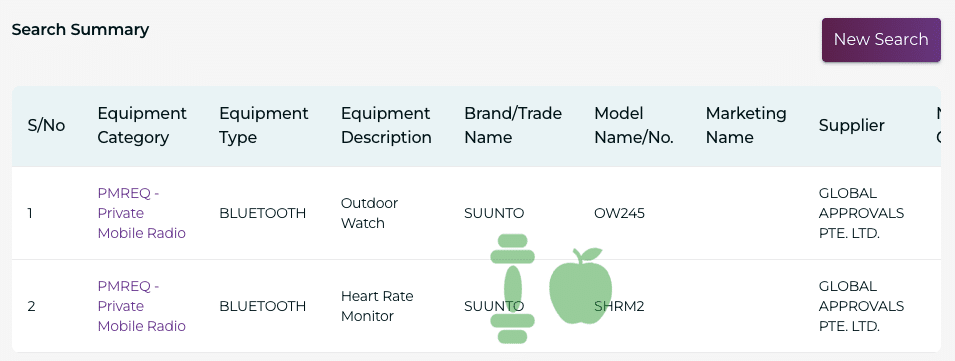Screen dimensions: 955x361
Task: Click model number OW245
Action: (x=619, y=213)
